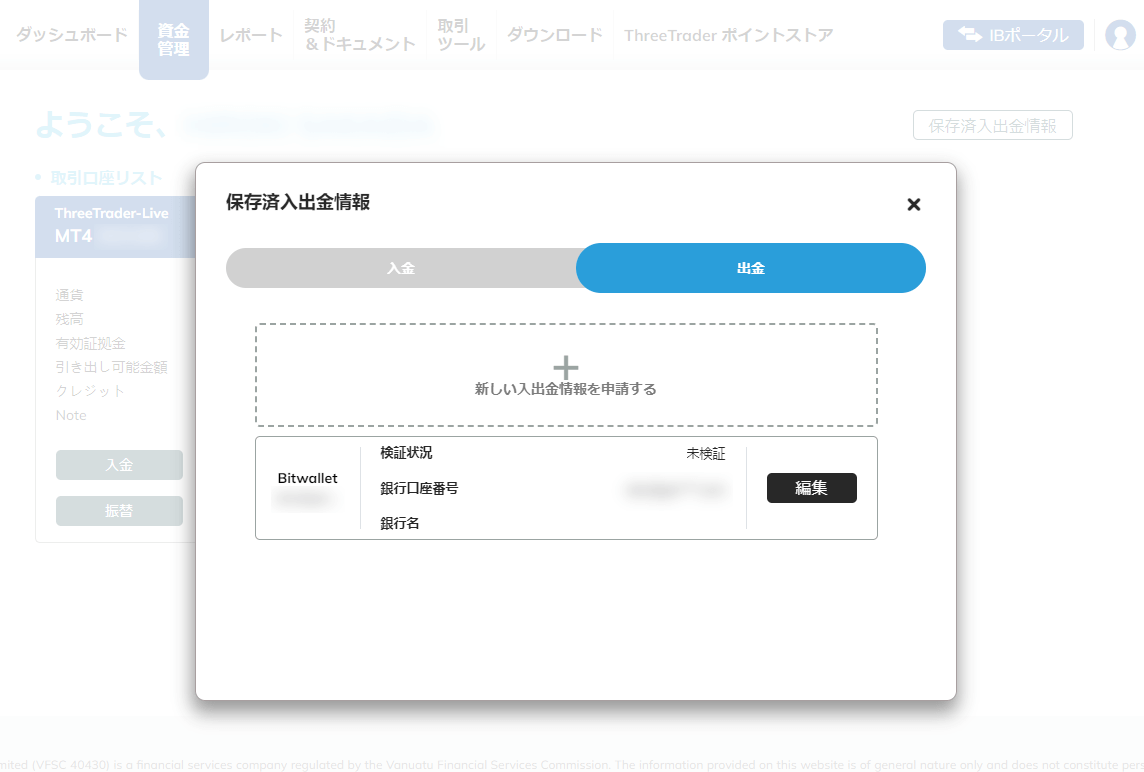Click the 引き出し可能金額 label
Image resolution: width=1144 pixels, height=772 pixels.
coord(112,367)
